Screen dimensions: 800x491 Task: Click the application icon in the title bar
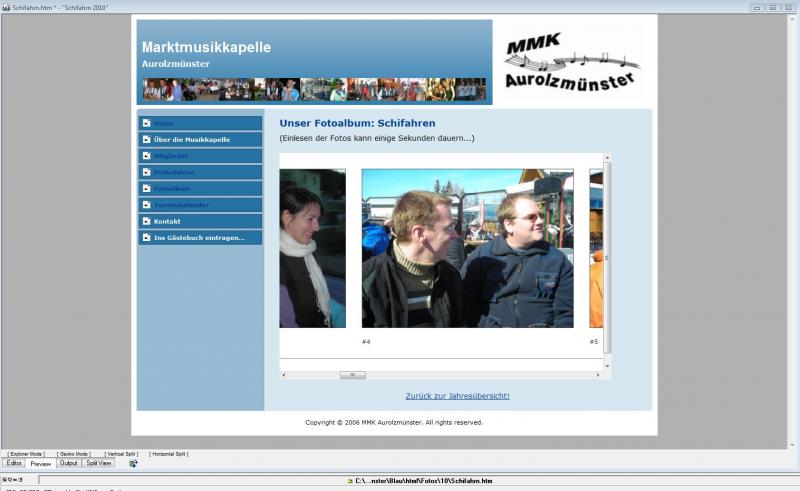(x=6, y=7)
